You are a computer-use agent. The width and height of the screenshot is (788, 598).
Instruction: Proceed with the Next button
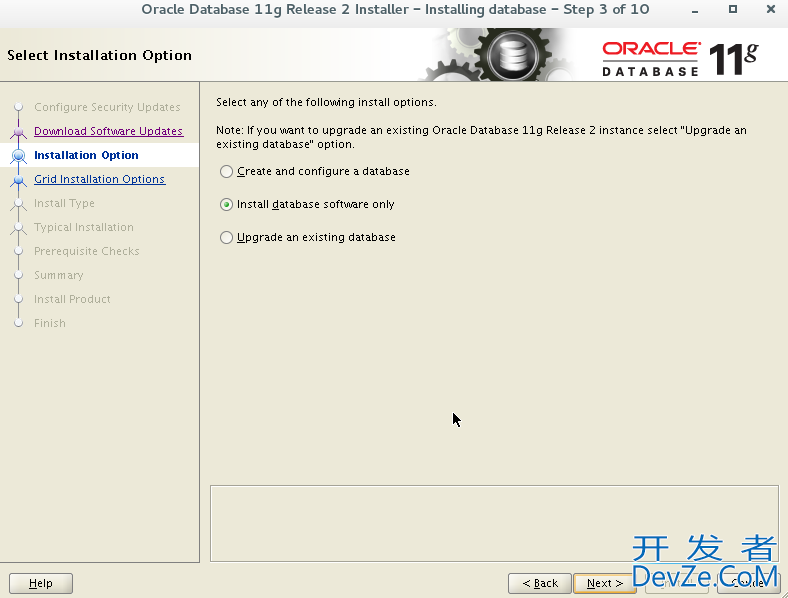(x=605, y=583)
